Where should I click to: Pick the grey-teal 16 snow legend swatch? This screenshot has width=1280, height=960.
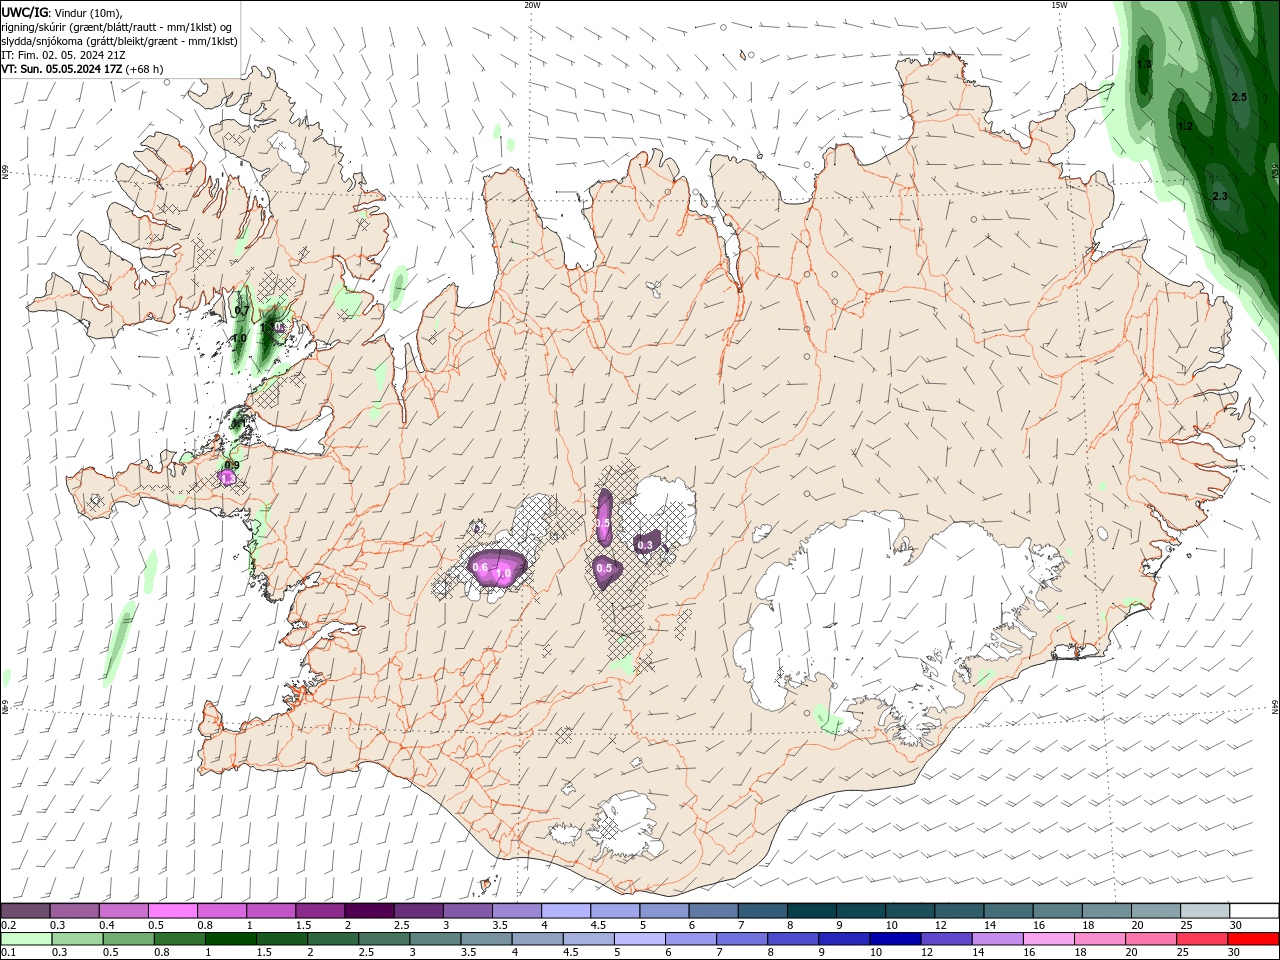[1057, 910]
